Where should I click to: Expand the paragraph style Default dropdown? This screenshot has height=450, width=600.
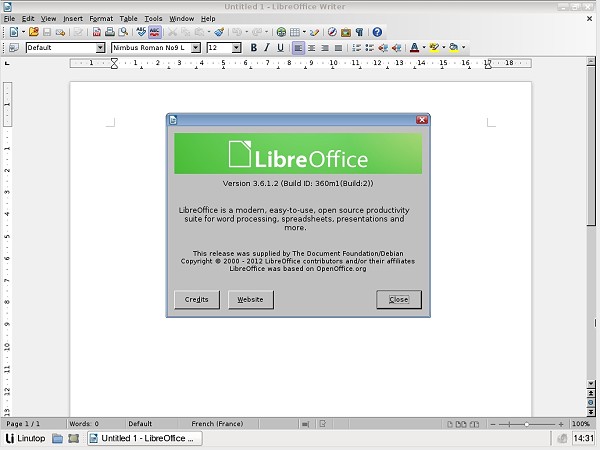pos(100,47)
